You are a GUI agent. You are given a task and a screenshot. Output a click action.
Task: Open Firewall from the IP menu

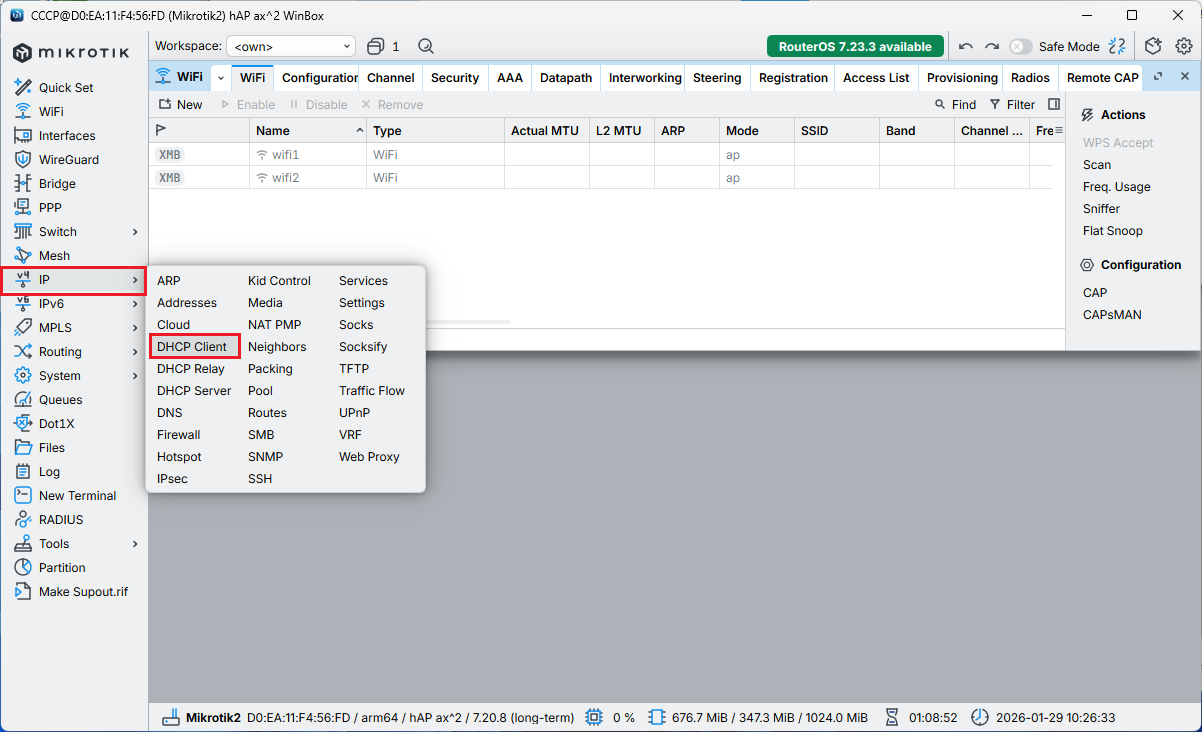(179, 435)
